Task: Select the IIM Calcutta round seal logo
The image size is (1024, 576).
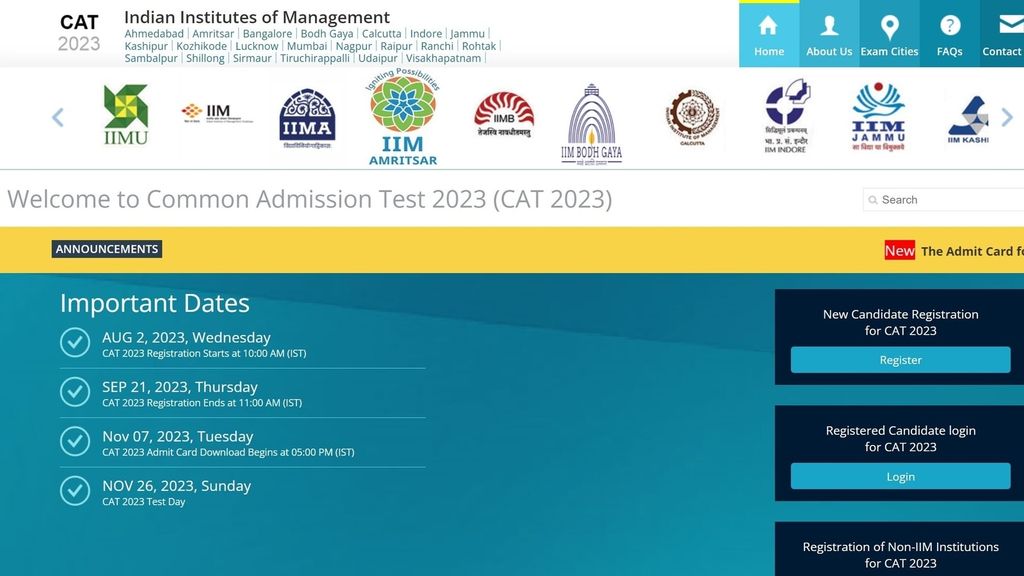Action: (x=692, y=118)
